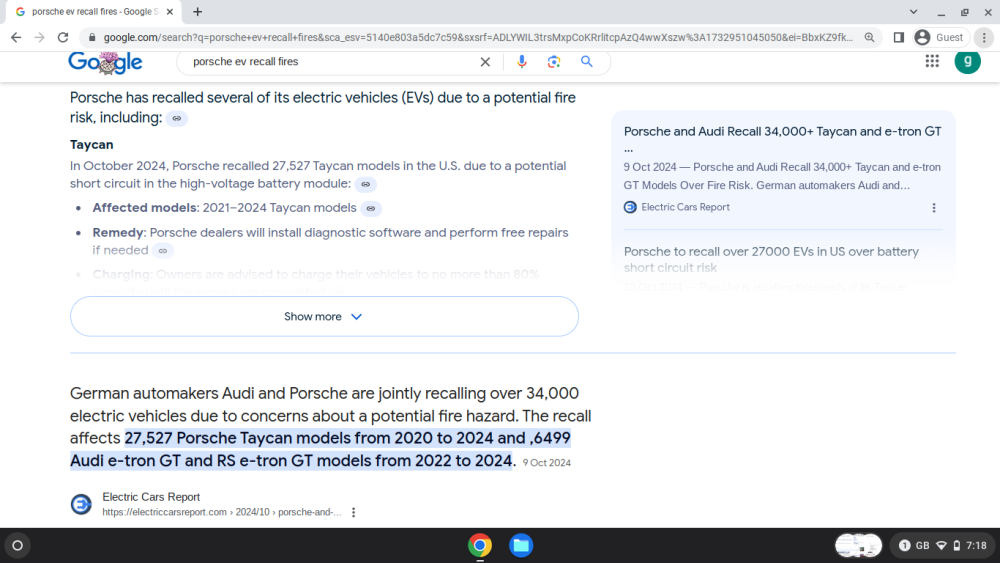Click the address bar URL

tap(478, 38)
